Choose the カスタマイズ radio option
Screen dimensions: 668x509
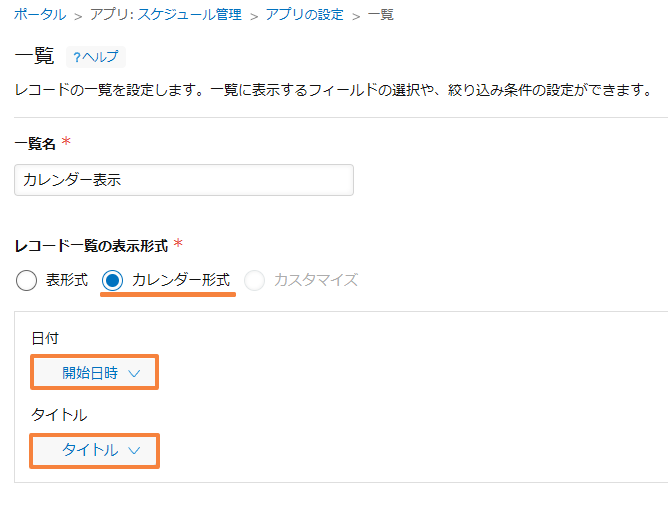coord(254,280)
